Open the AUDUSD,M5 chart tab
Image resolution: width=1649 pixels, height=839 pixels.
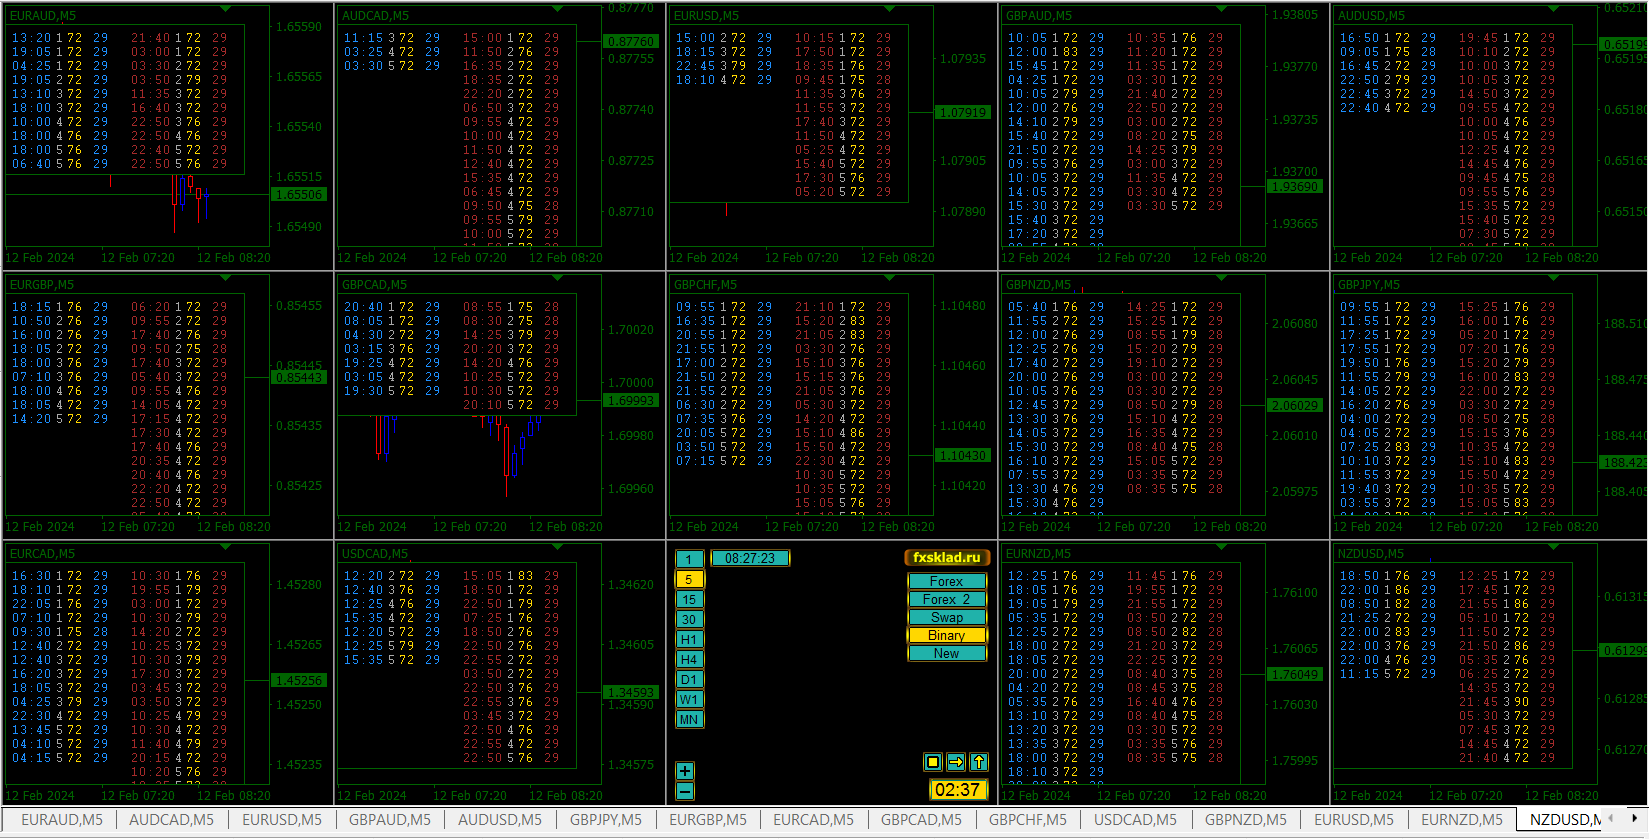pos(500,820)
